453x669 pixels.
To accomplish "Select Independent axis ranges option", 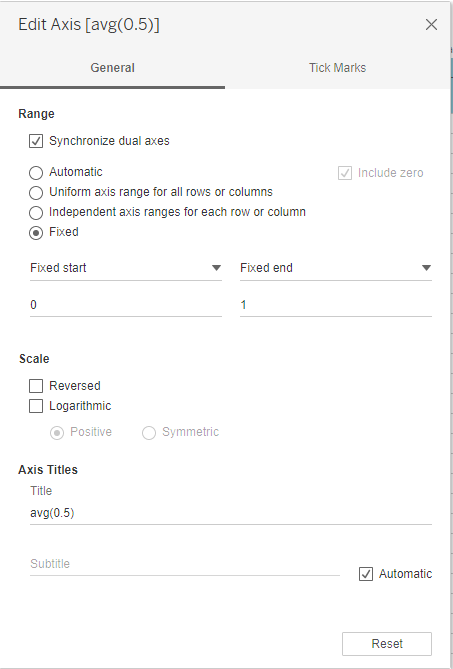I will 36,212.
